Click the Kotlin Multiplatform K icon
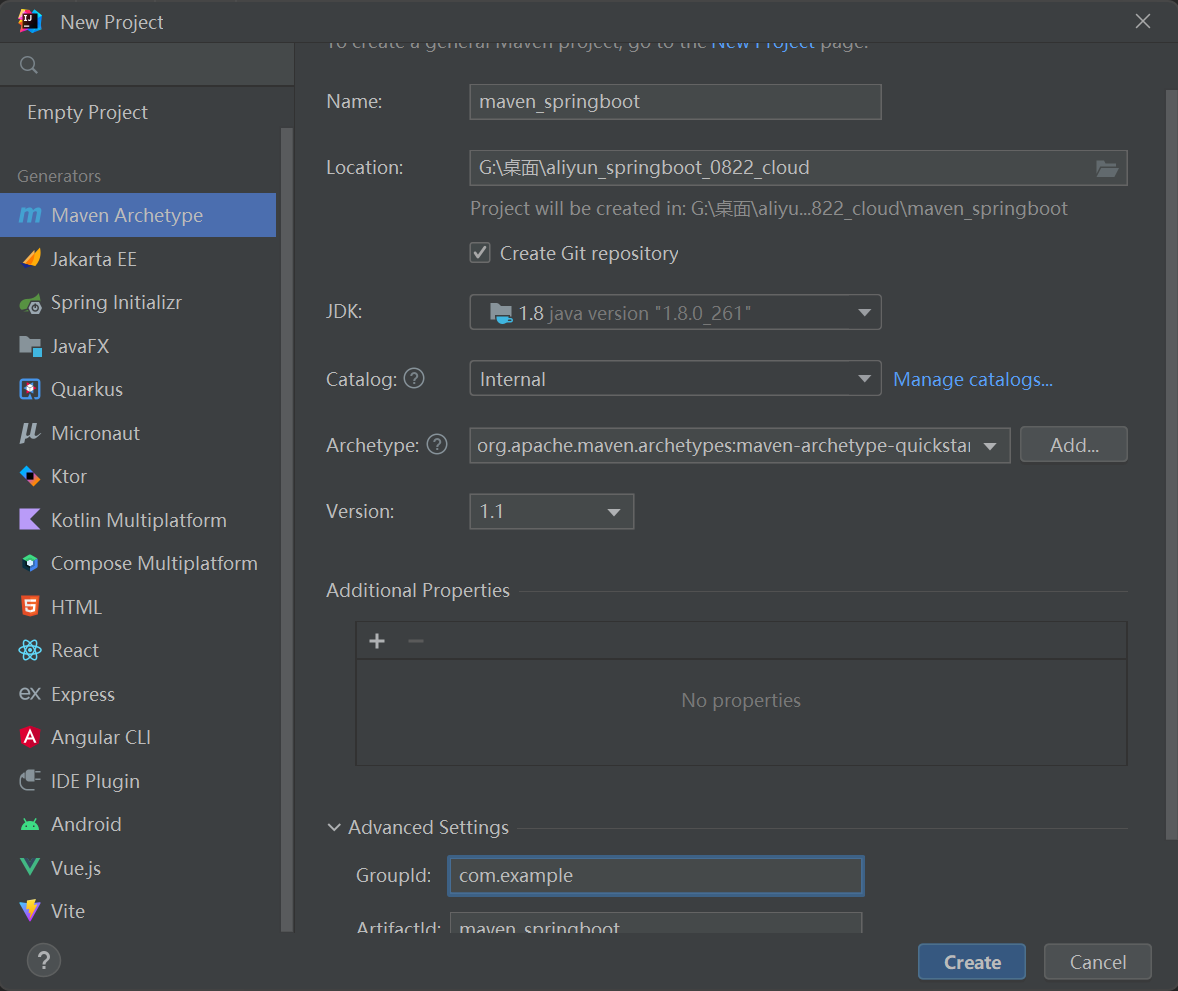Image resolution: width=1178 pixels, height=991 pixels. (x=30, y=519)
